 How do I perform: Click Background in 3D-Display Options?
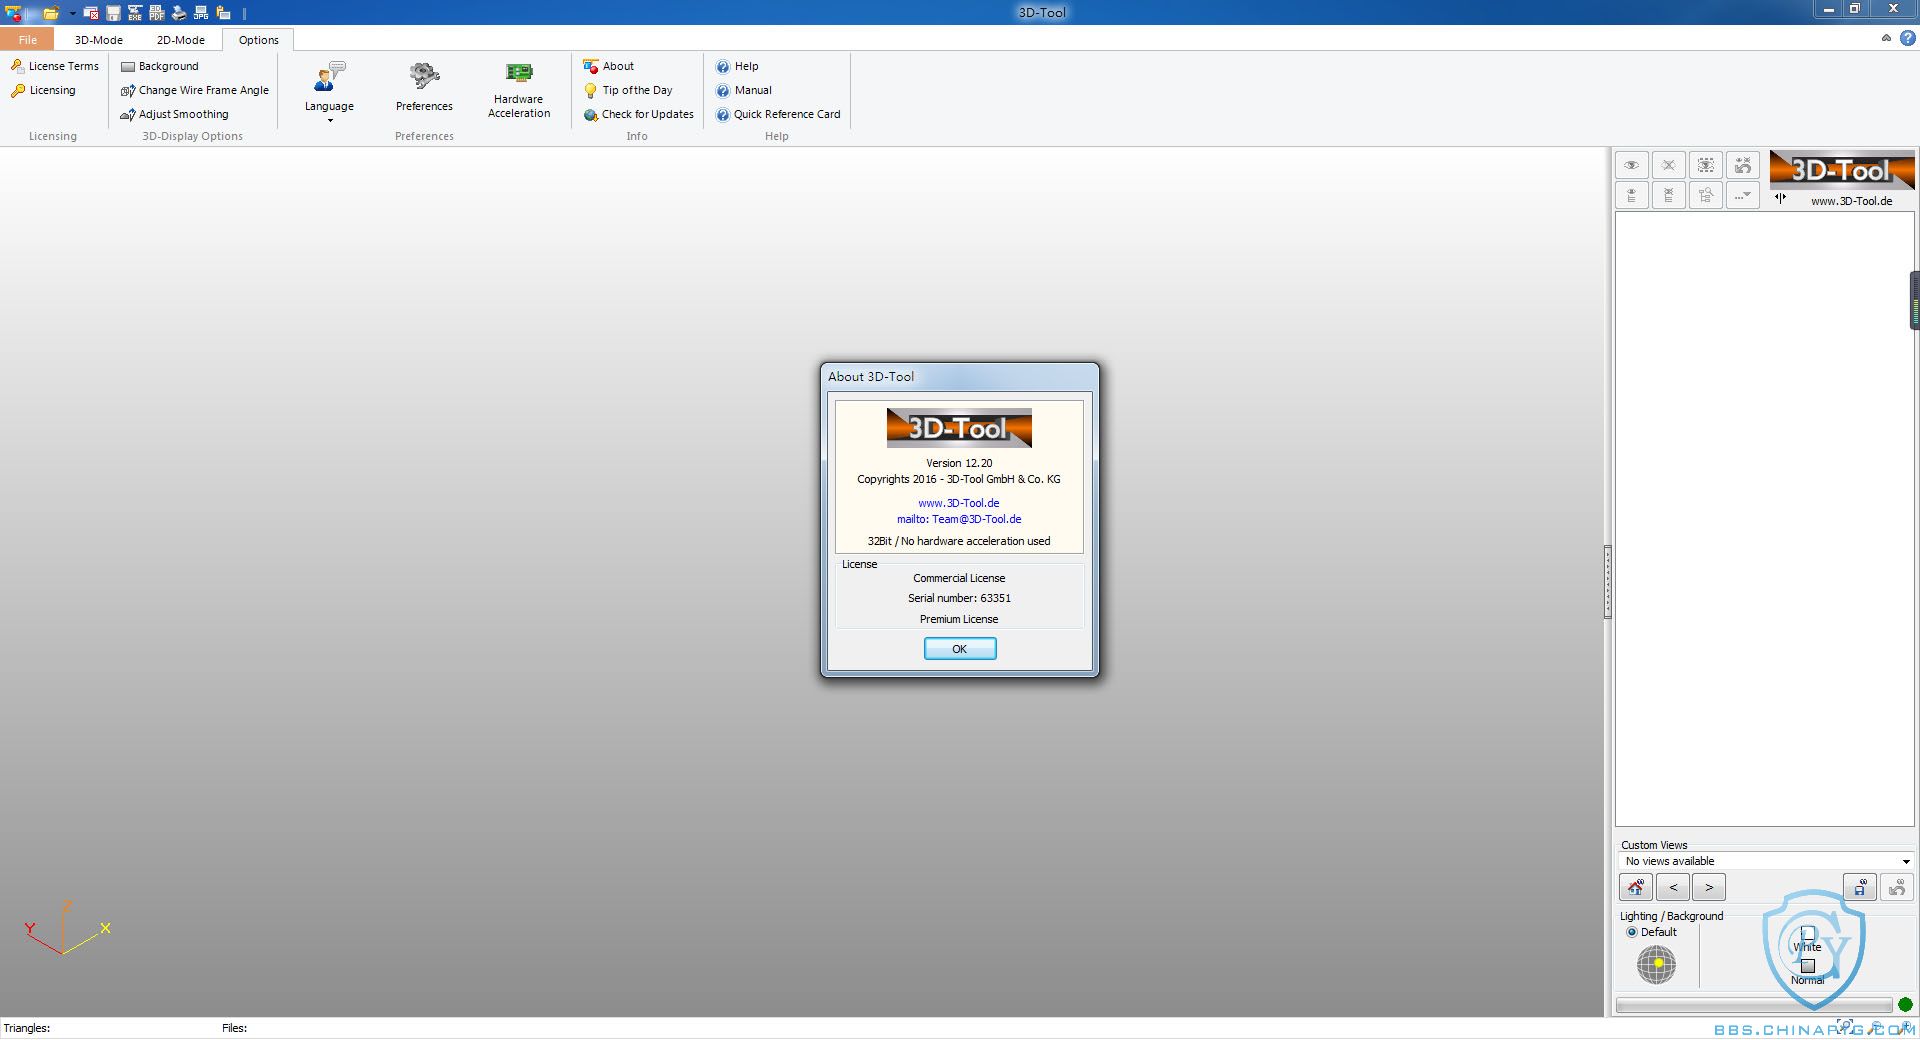click(x=160, y=66)
